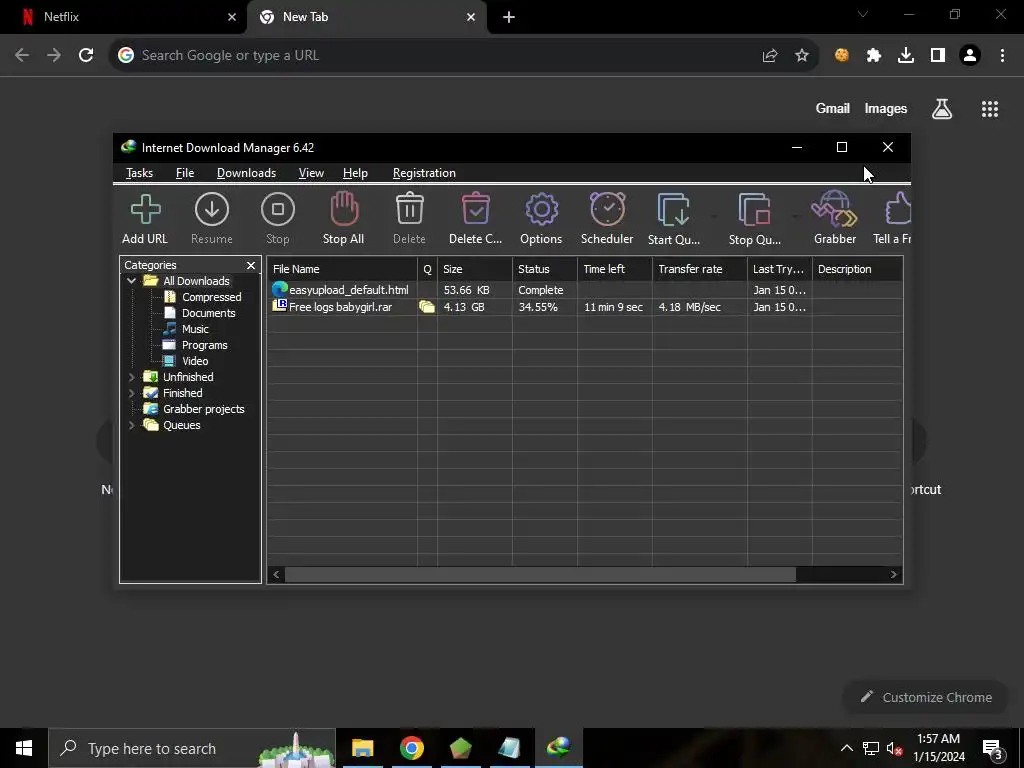Expand the Unfinished category arrow
The image size is (1024, 768).
click(132, 377)
